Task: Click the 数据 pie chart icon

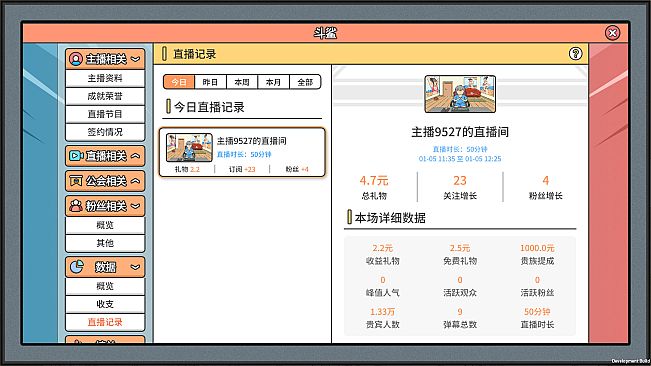Action: click(x=76, y=266)
